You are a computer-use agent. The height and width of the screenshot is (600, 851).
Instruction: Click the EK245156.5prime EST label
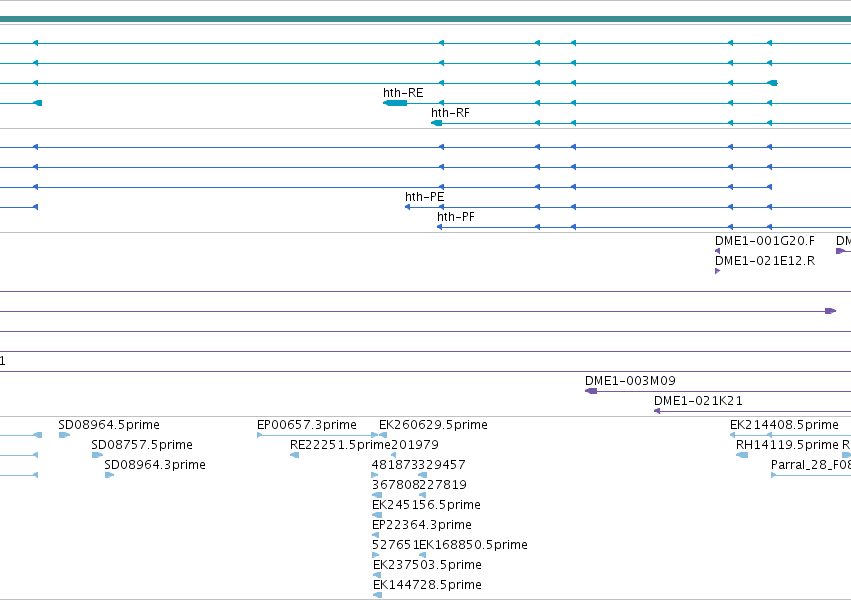point(426,505)
